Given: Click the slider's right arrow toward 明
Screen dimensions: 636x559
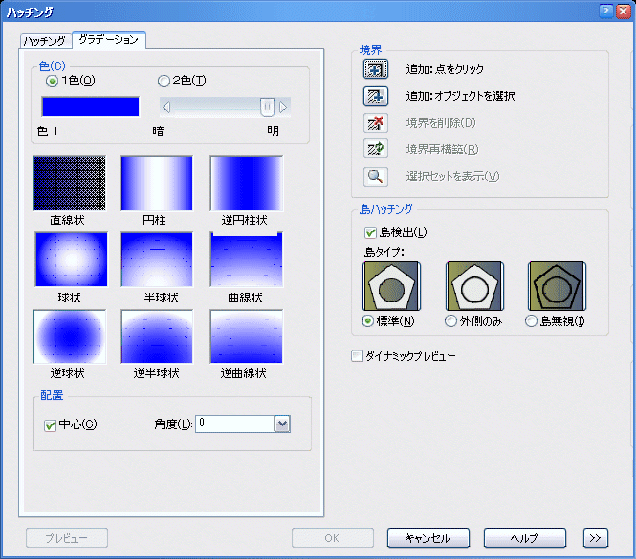Looking at the screenshot, I should pos(283,107).
